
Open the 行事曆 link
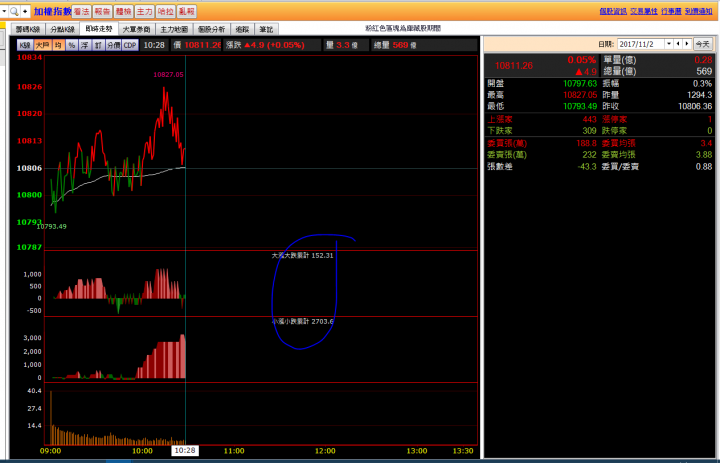pos(671,11)
